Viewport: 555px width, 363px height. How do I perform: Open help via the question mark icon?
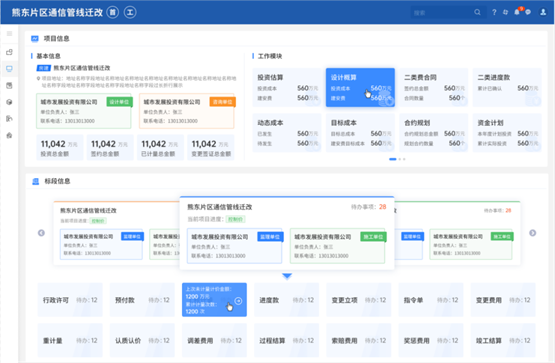(494, 12)
